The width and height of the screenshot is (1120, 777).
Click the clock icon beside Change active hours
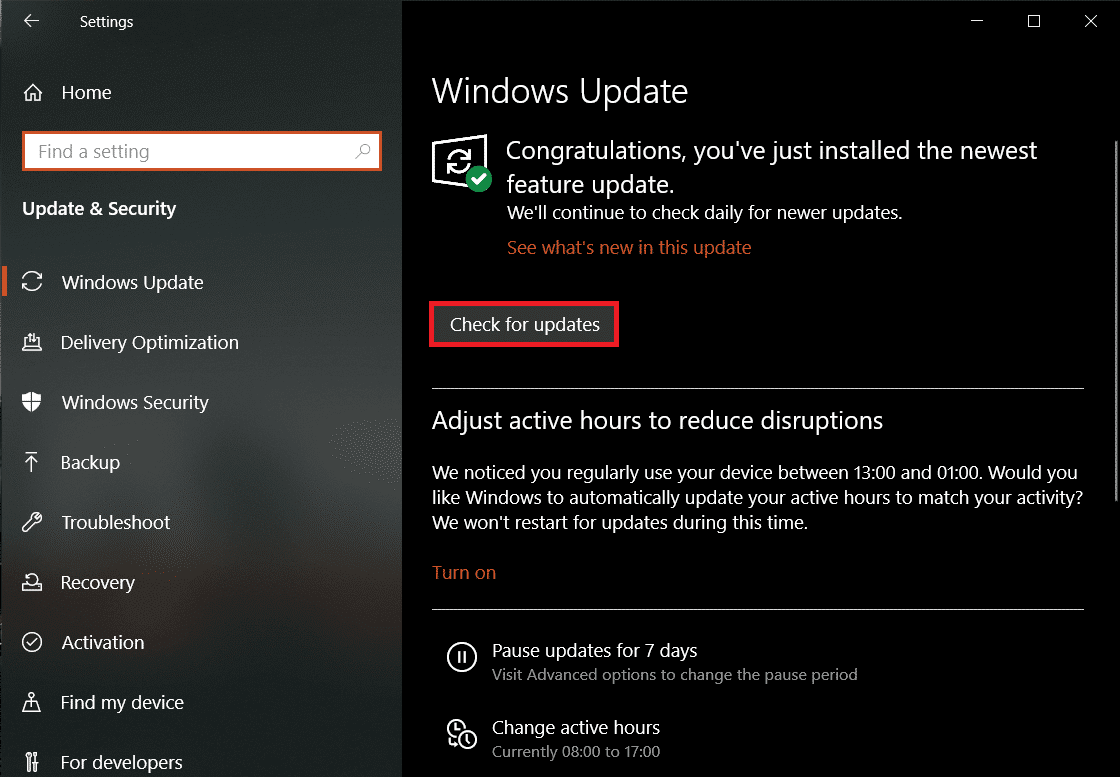(461, 734)
